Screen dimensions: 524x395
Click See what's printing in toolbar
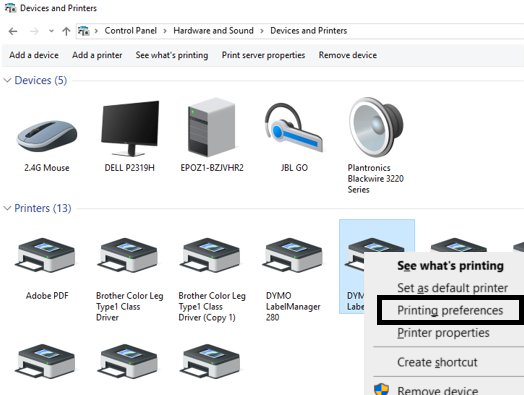[x=172, y=55]
